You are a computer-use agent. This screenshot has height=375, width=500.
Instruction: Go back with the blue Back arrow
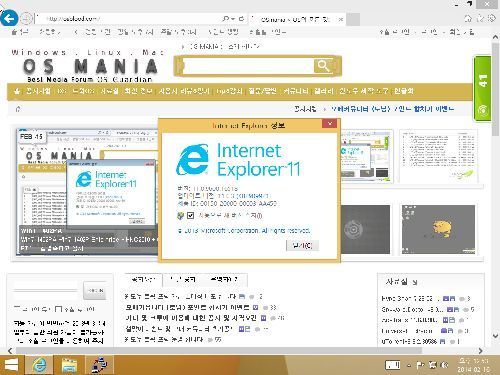pyautogui.click(x=9, y=18)
